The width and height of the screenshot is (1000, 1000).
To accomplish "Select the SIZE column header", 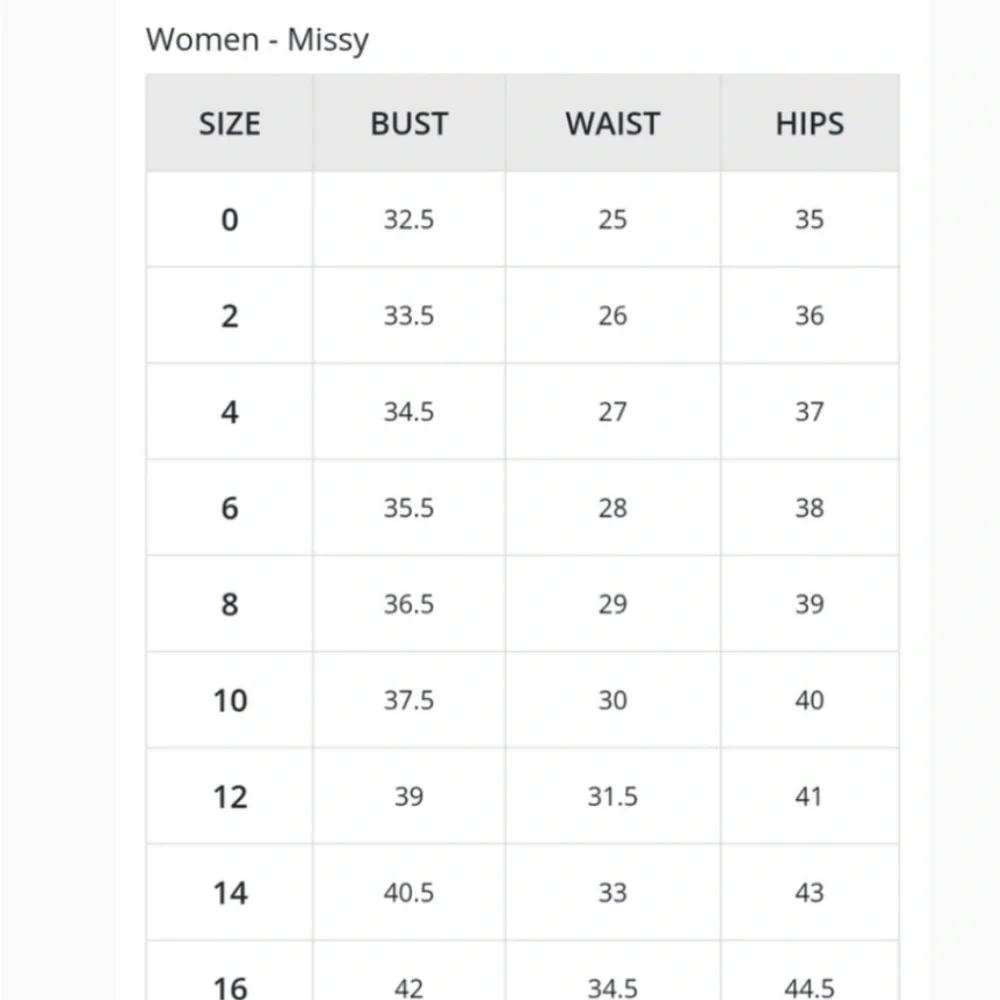I will [229, 124].
